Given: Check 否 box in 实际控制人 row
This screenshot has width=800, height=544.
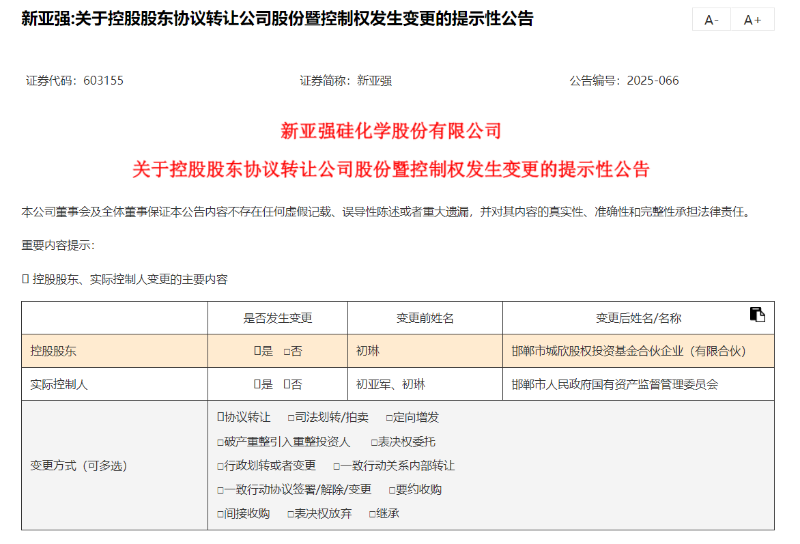Looking at the screenshot, I should click(x=287, y=384).
